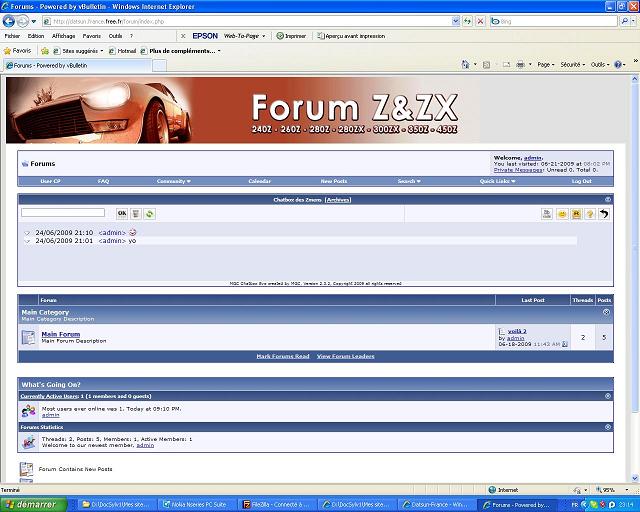Click the Mark Forums Read link
Image resolution: width=640 pixels, height=512 pixels.
coord(282,356)
